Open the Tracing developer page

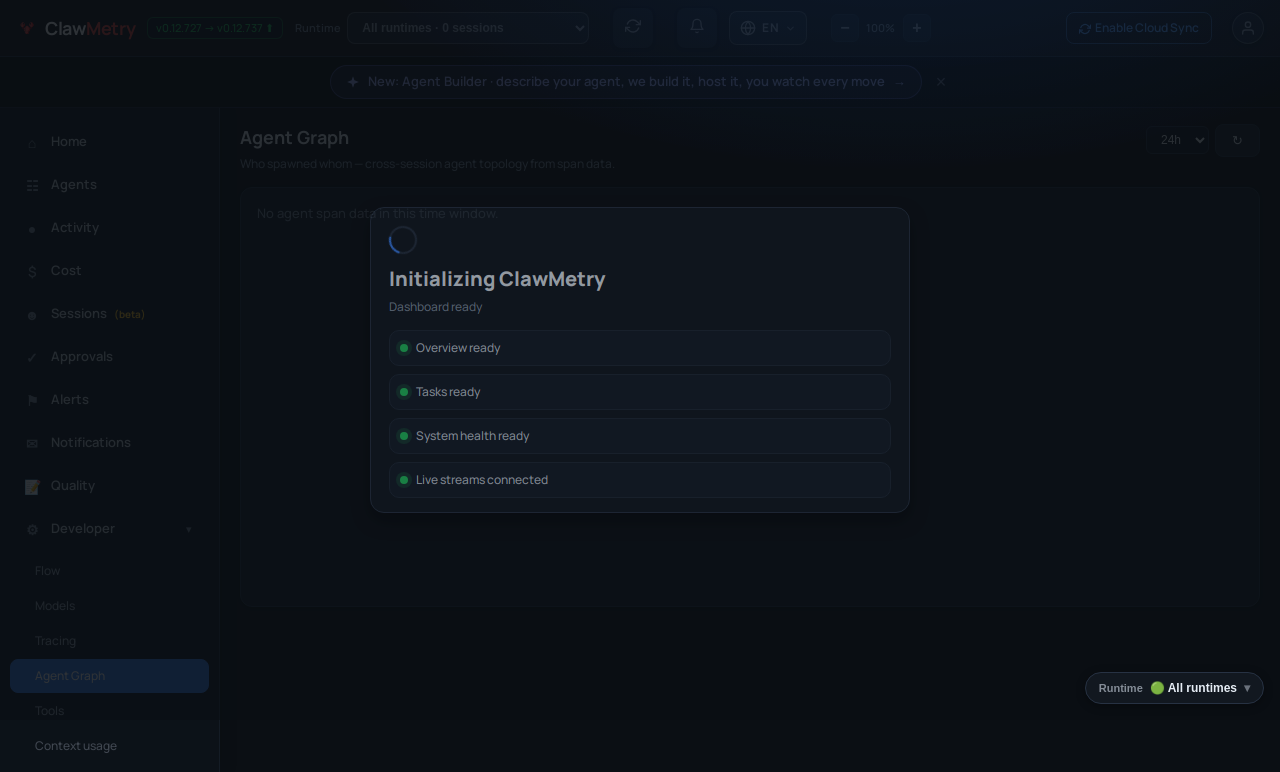pos(55,641)
